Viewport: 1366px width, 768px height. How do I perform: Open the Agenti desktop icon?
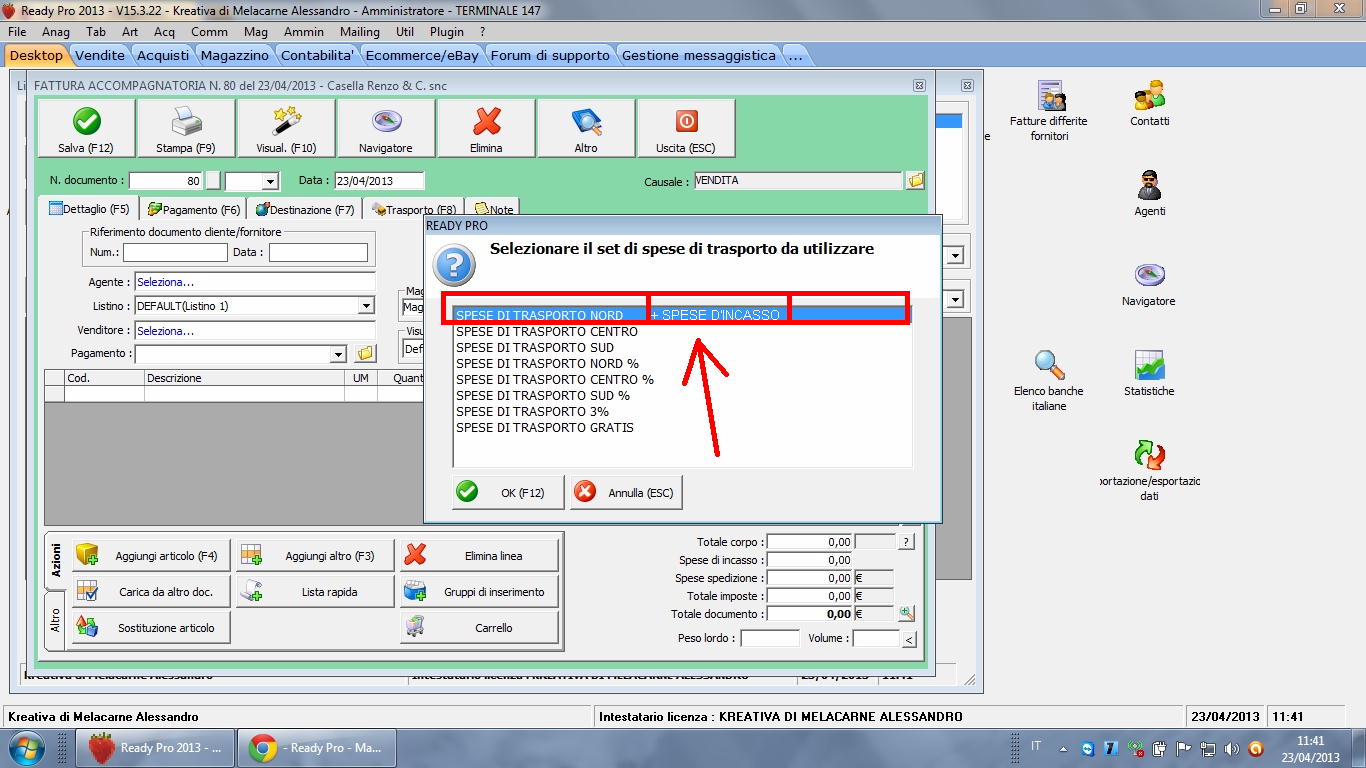[1149, 193]
